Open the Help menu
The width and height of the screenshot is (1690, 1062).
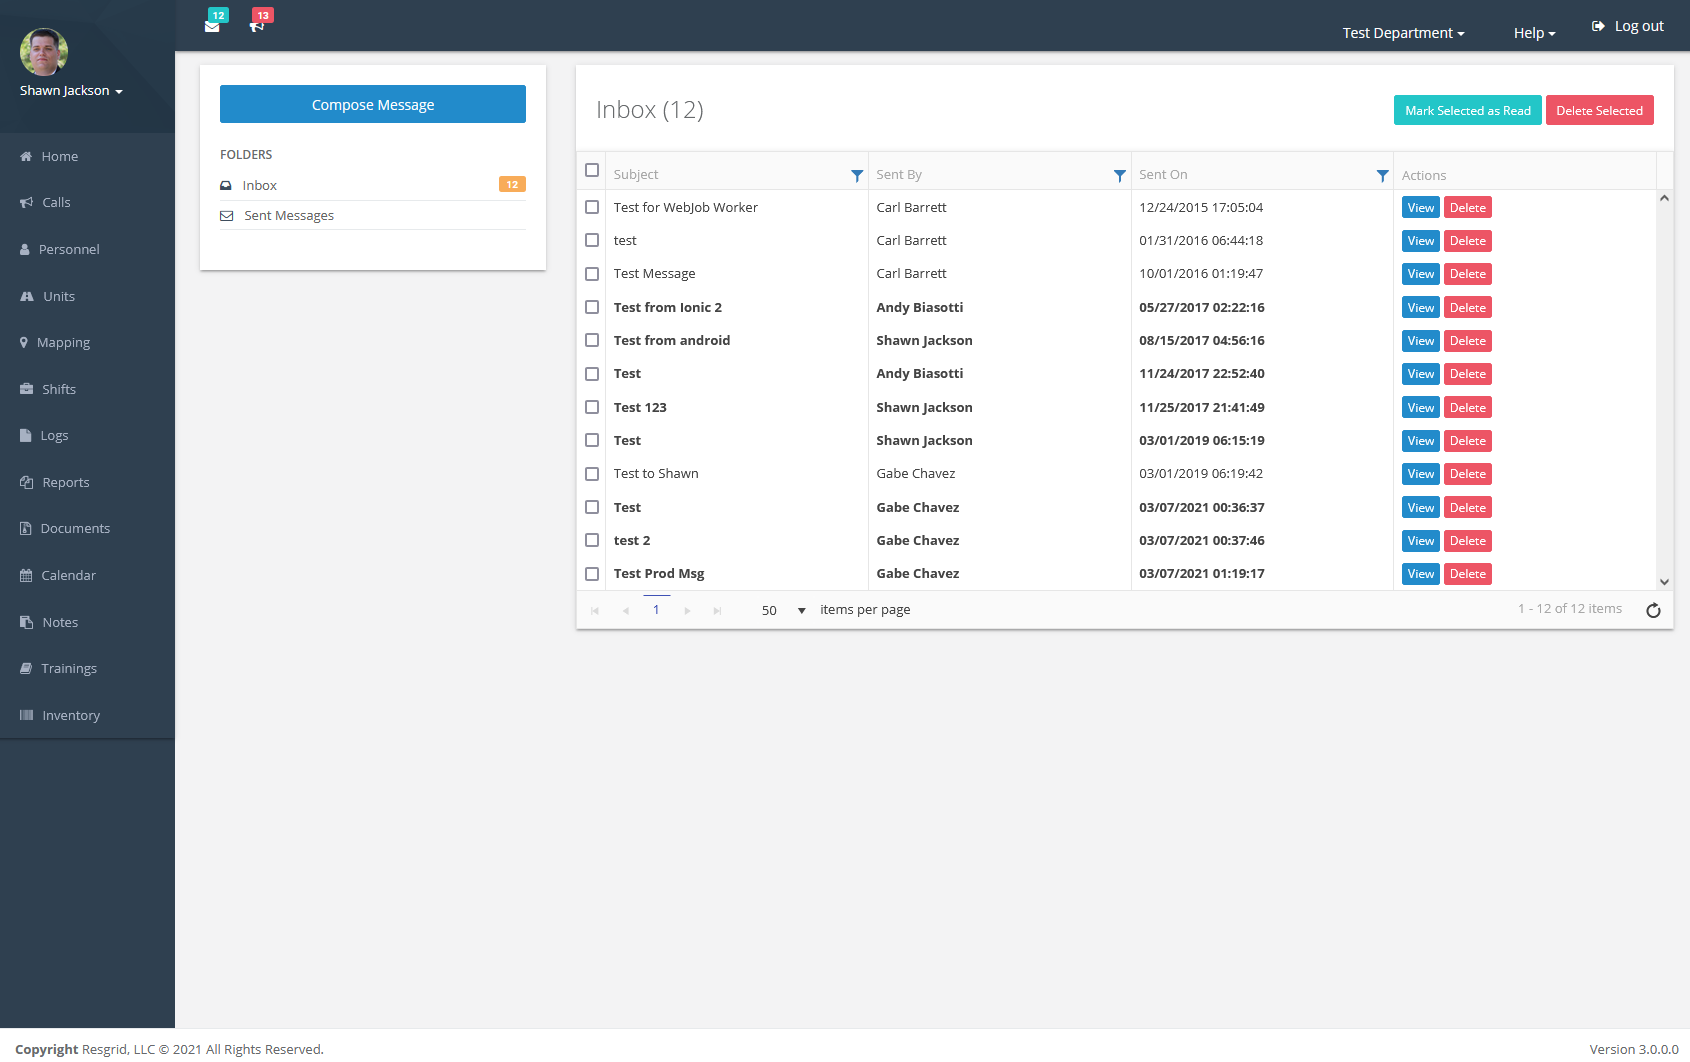pos(1532,32)
